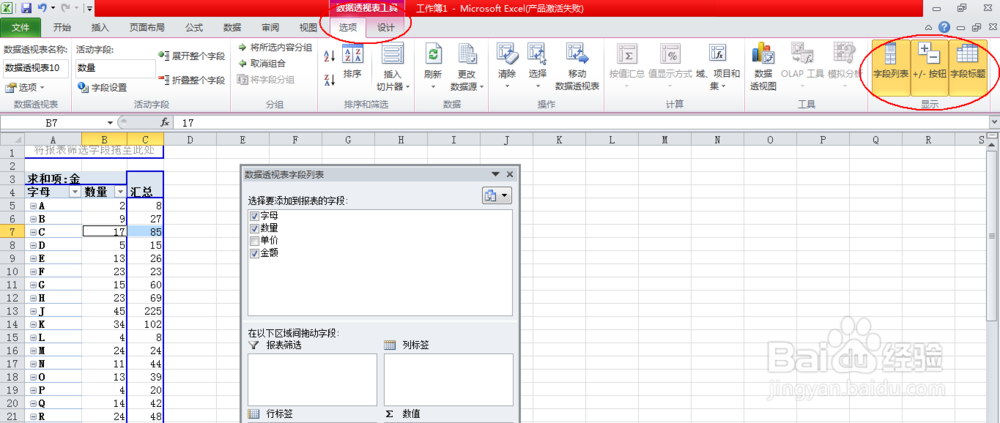
Task: Switch to the 公式 formulas tab
Action: tap(194, 28)
